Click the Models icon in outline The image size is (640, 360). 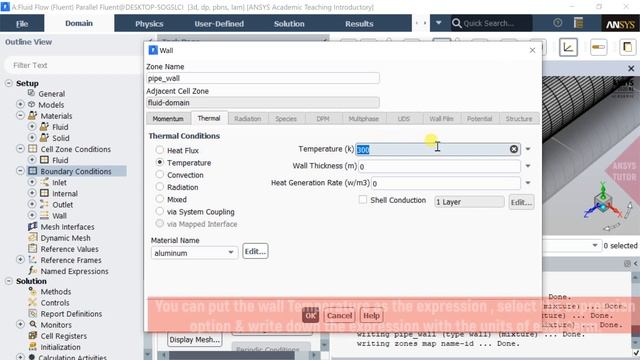pyautogui.click(x=31, y=104)
